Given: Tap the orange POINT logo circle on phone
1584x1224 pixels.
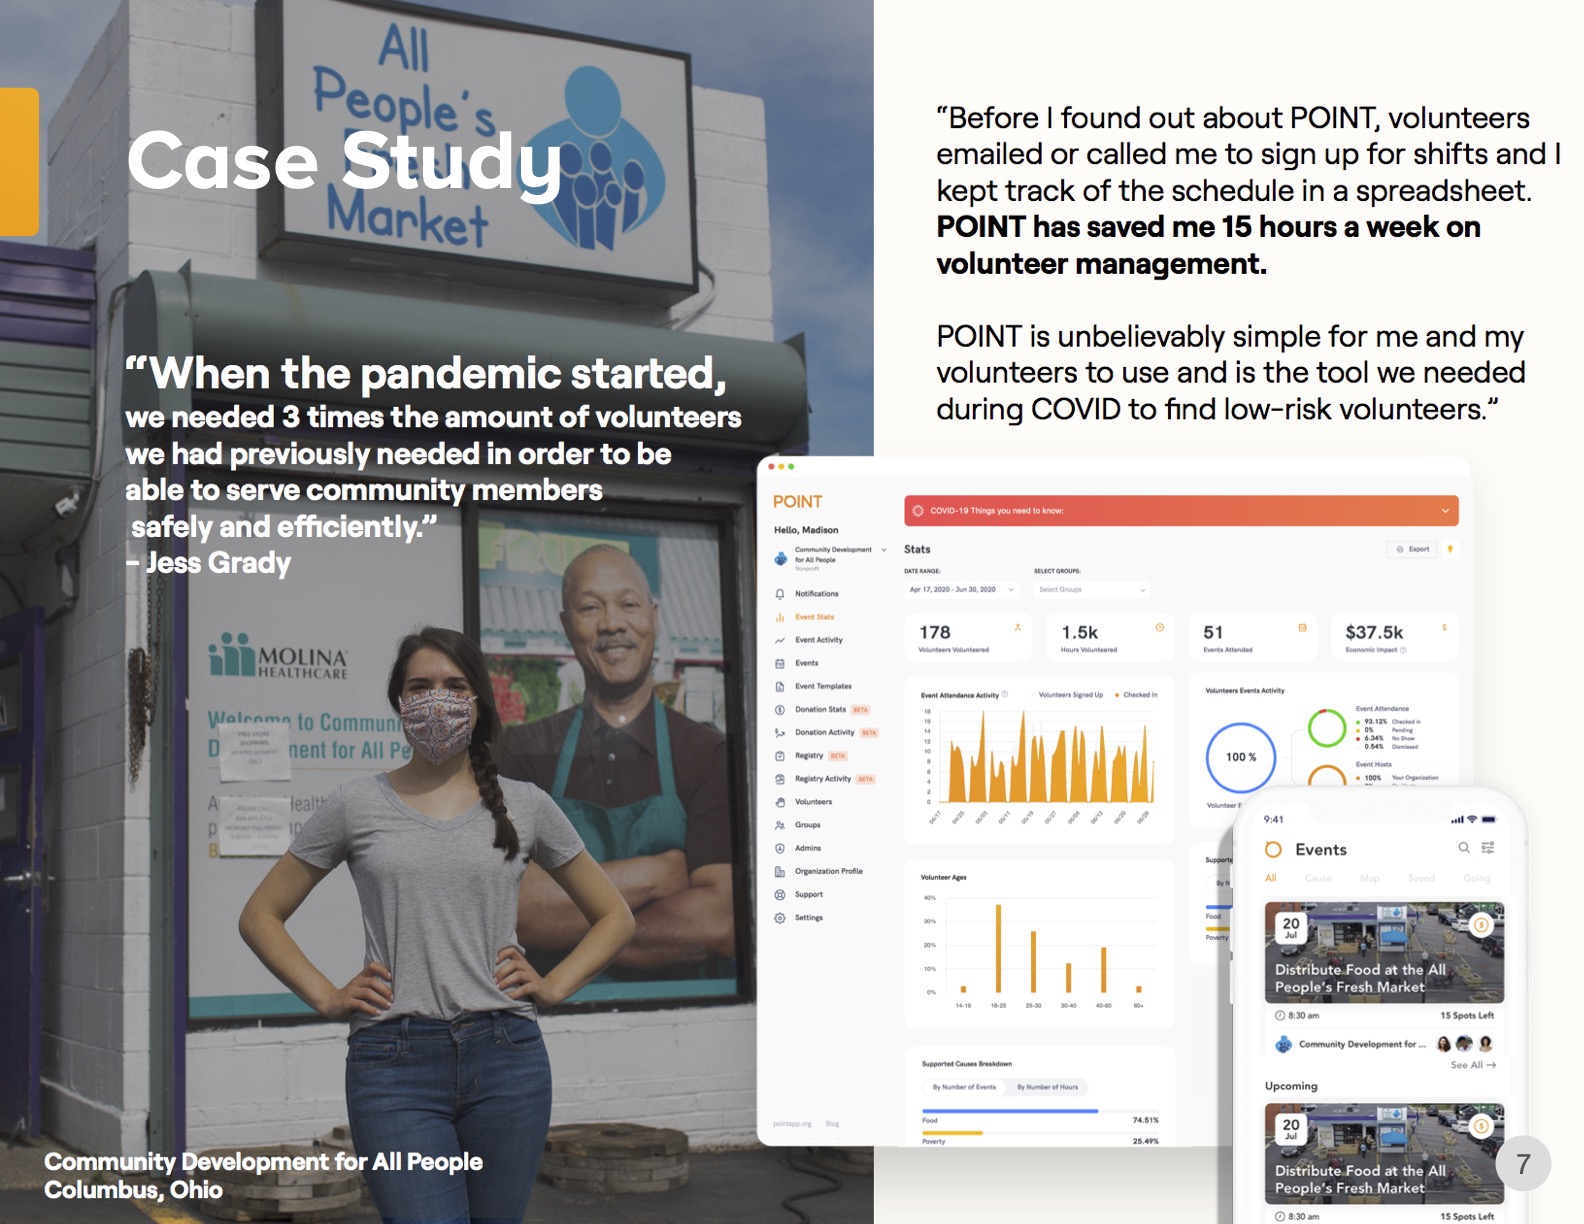Looking at the screenshot, I should pyautogui.click(x=1273, y=850).
